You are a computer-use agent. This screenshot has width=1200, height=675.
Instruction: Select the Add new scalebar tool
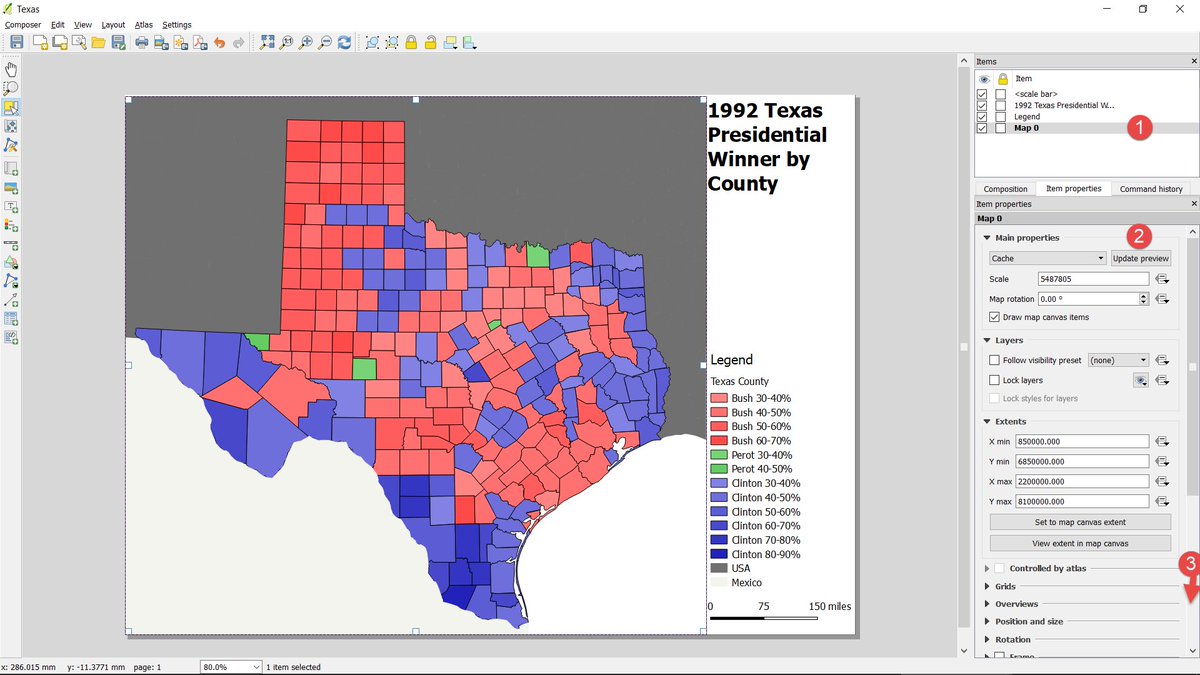11,245
